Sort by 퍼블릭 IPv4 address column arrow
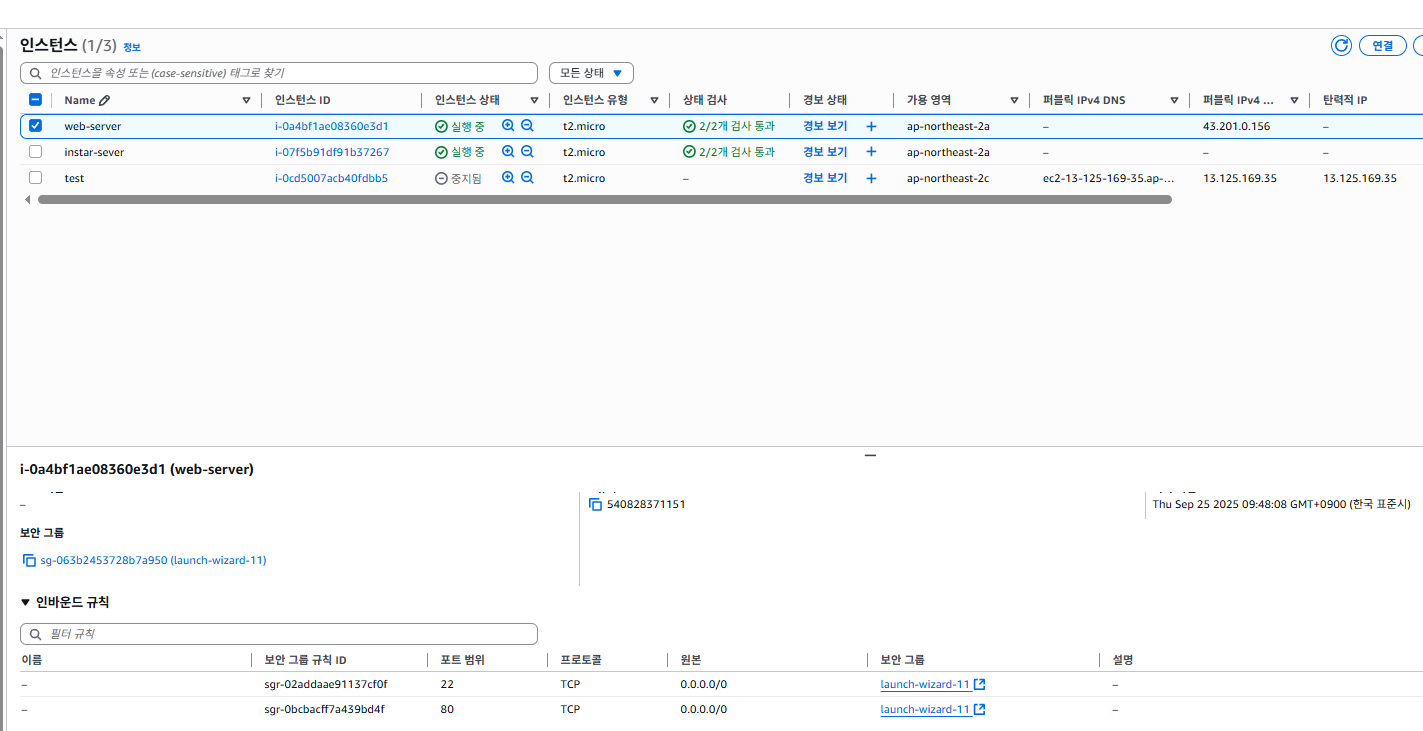This screenshot has width=1423, height=731. (x=1294, y=100)
